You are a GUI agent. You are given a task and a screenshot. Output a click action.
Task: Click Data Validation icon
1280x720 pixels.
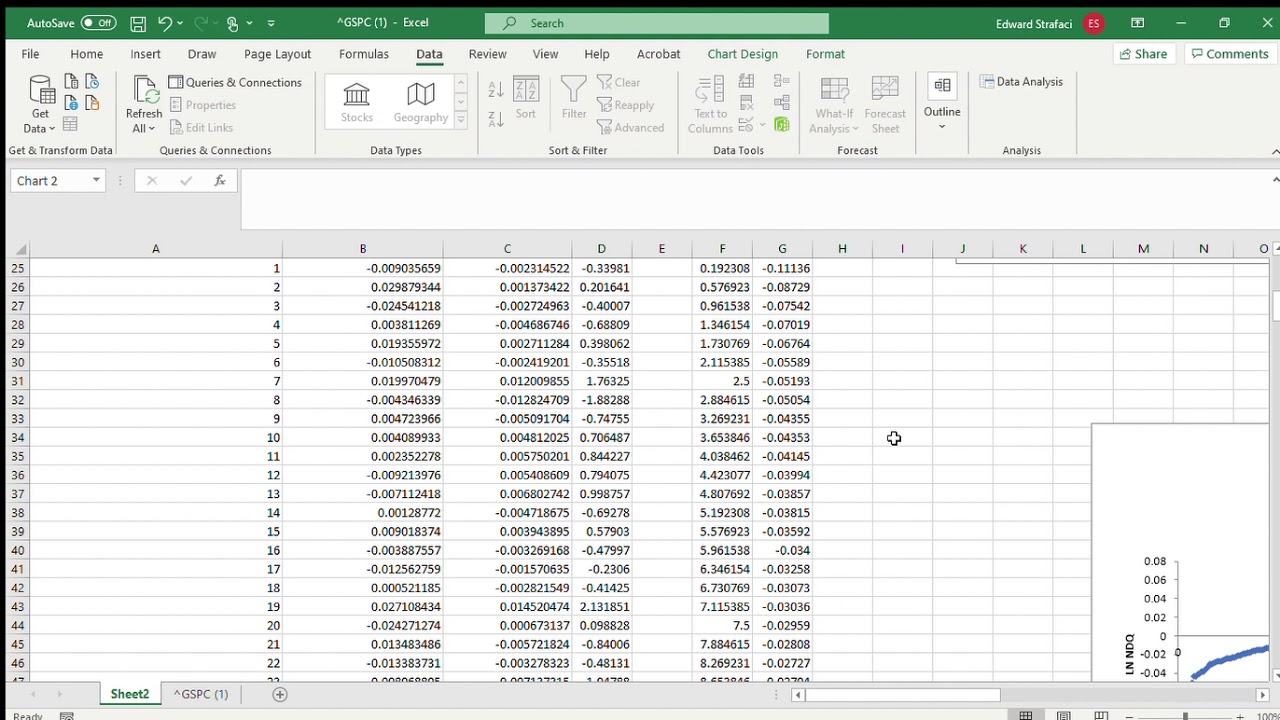click(746, 125)
